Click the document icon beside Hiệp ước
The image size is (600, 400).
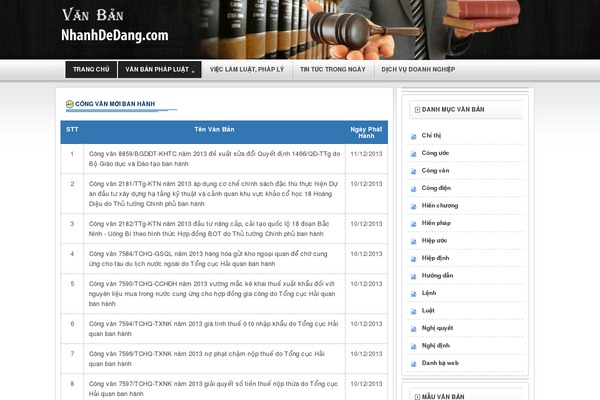click(413, 242)
